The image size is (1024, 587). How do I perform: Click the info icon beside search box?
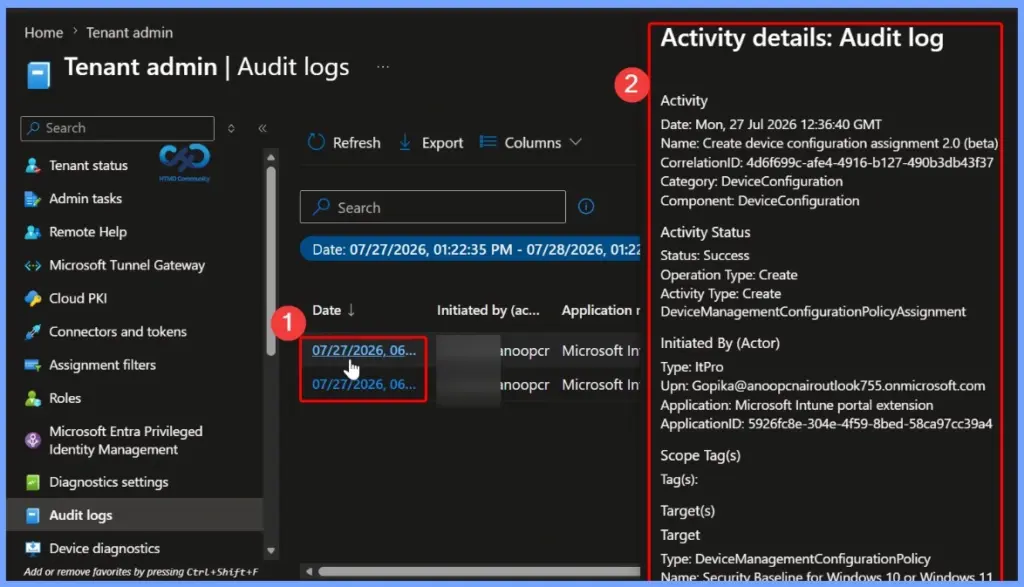tap(586, 207)
